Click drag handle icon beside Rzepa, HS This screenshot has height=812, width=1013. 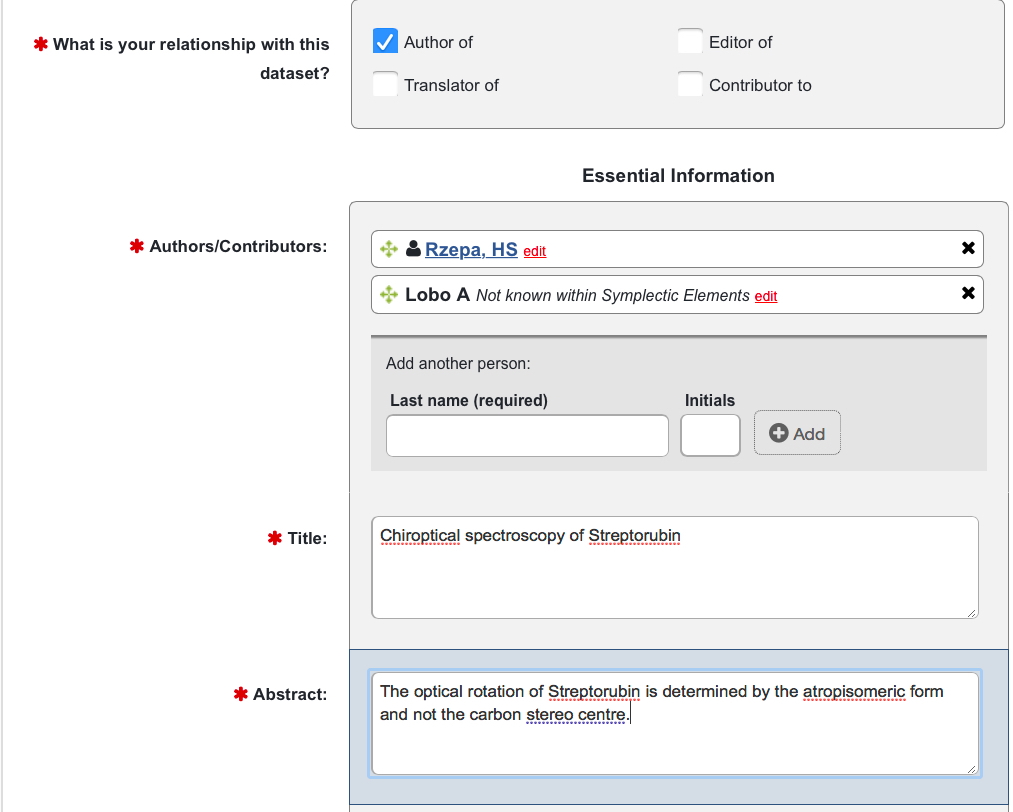(x=389, y=249)
